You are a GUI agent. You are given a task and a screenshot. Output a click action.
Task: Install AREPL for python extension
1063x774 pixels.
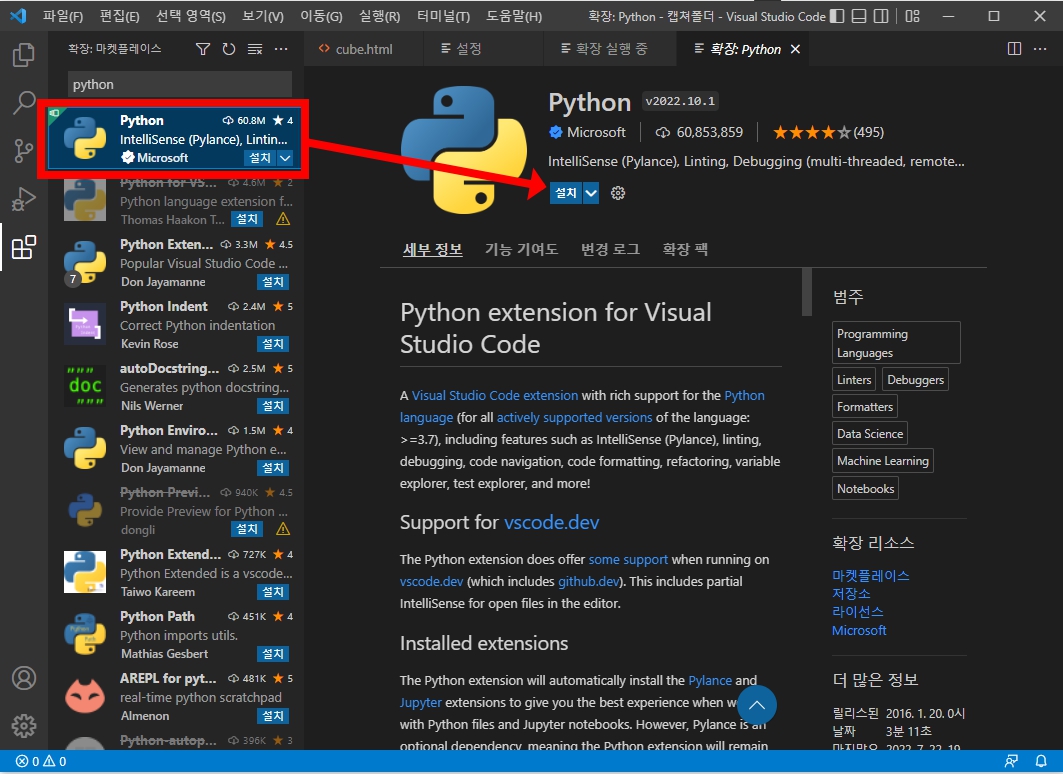(x=273, y=716)
